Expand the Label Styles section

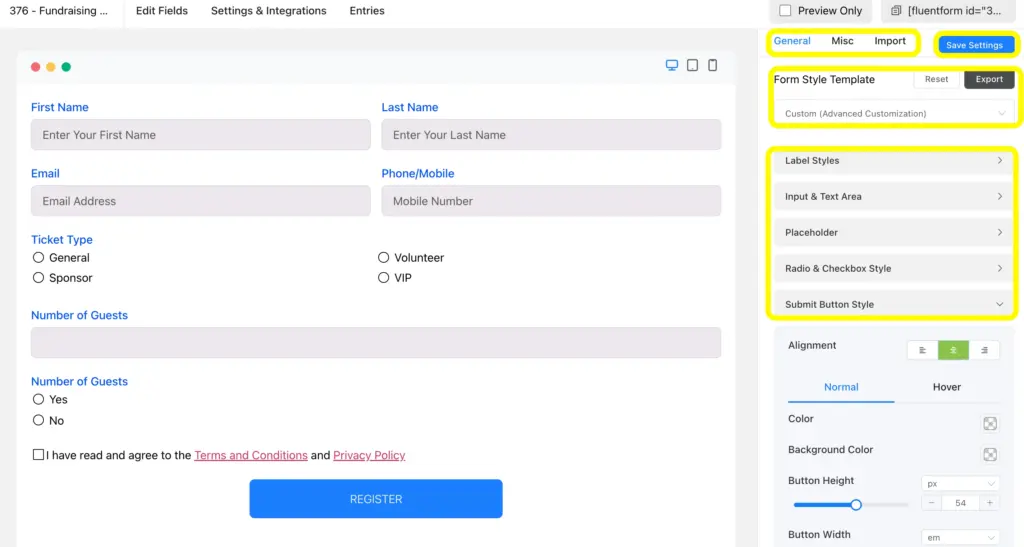click(893, 161)
